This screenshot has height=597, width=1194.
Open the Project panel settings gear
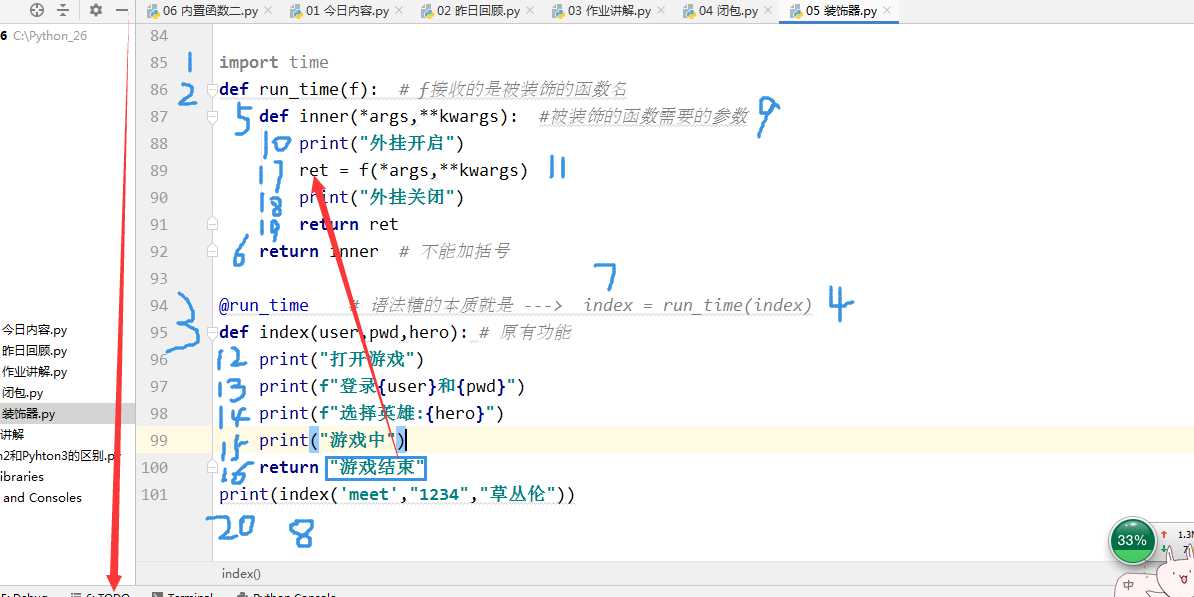tap(95, 11)
